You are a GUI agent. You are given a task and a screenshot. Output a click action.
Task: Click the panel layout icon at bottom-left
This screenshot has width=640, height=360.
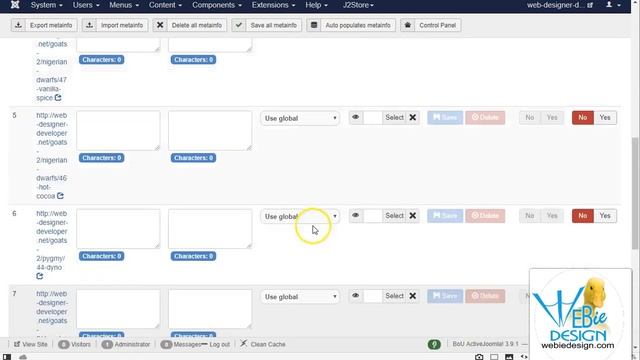coord(7,357)
